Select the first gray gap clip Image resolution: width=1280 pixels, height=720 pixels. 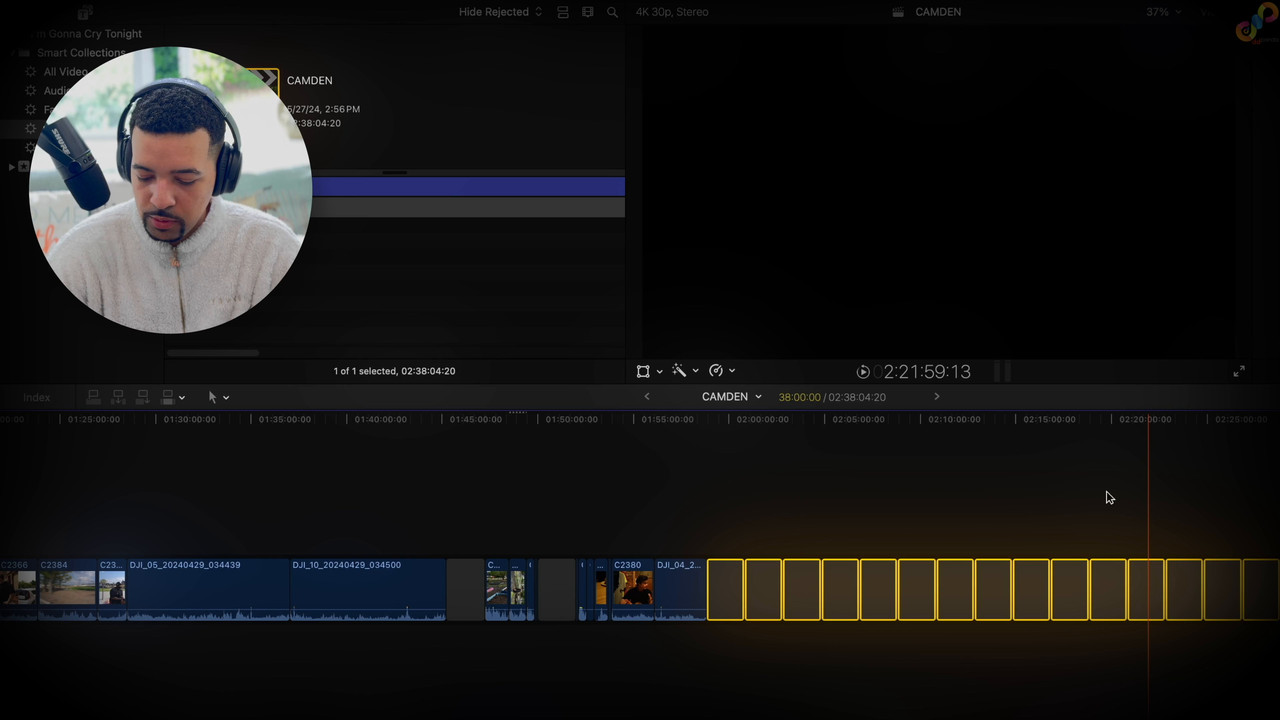(x=465, y=589)
